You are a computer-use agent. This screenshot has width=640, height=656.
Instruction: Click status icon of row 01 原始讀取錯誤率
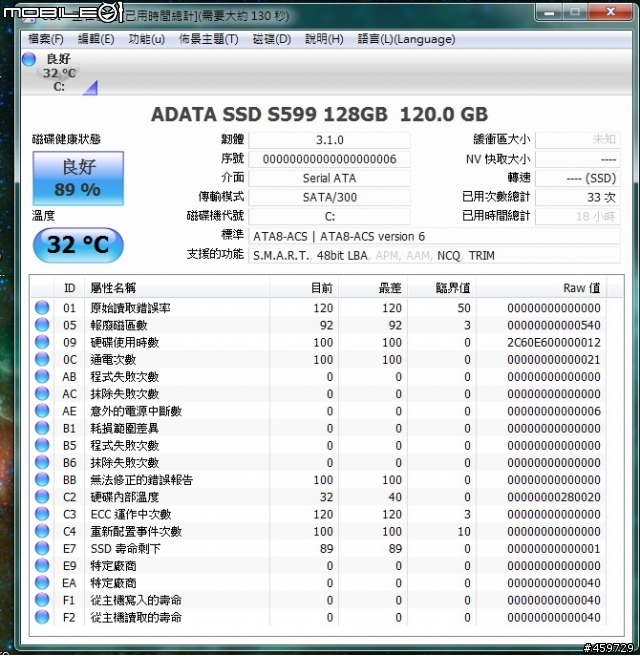(x=42, y=308)
